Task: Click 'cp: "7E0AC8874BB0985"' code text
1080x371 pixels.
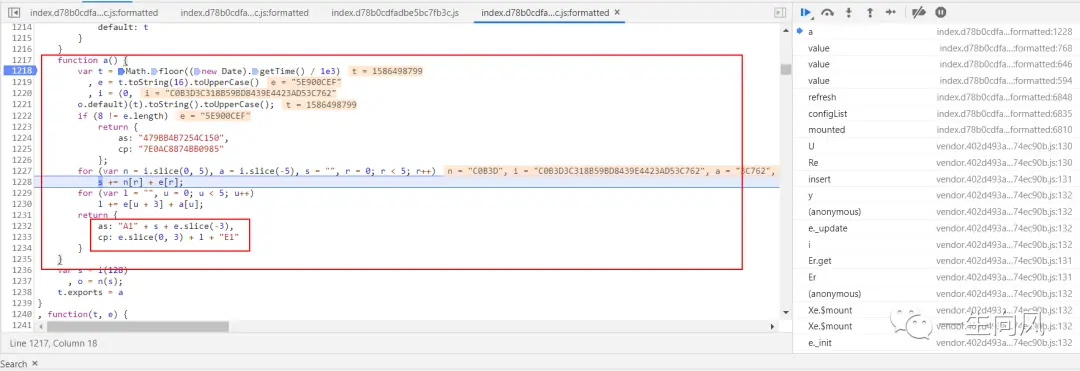Action: tap(170, 149)
